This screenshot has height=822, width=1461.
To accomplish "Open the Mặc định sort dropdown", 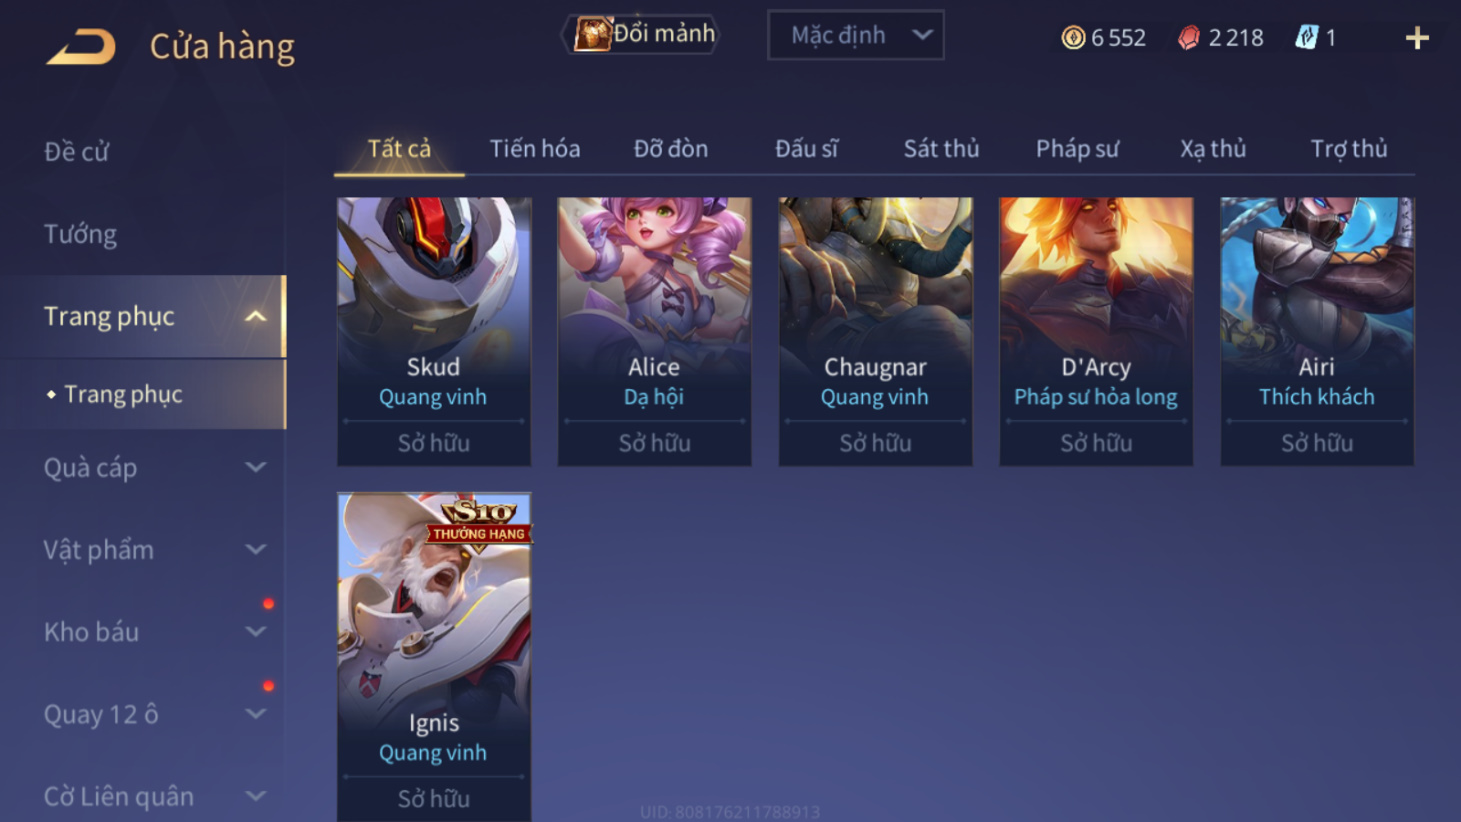I will 856,35.
